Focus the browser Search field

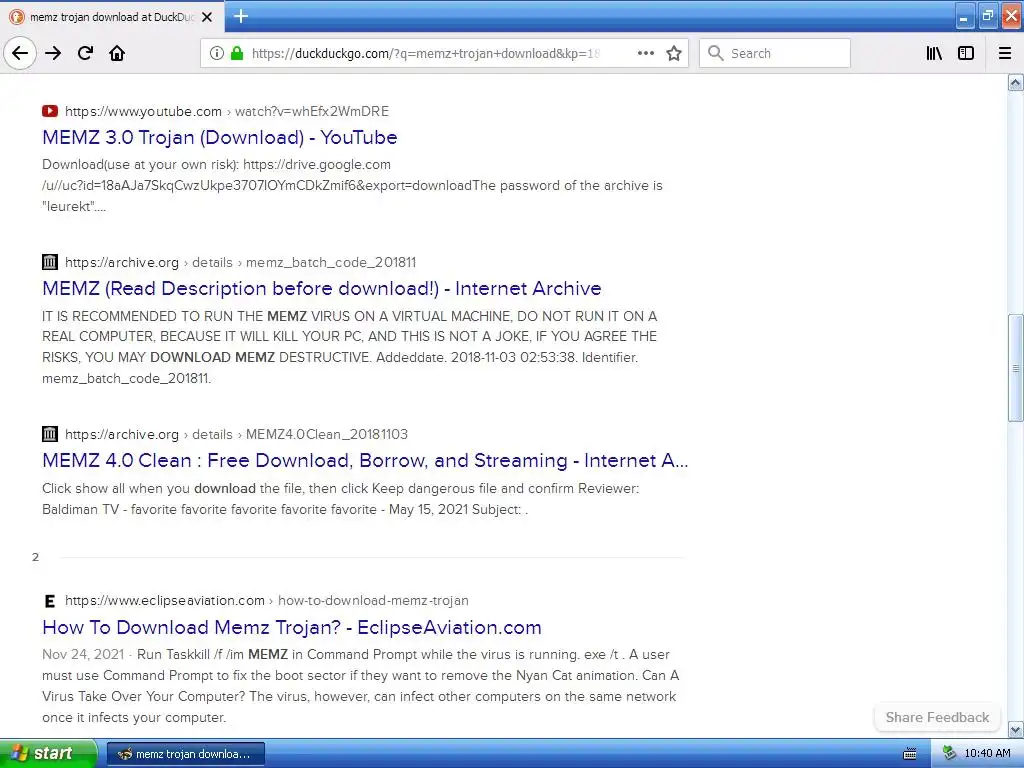coord(775,53)
